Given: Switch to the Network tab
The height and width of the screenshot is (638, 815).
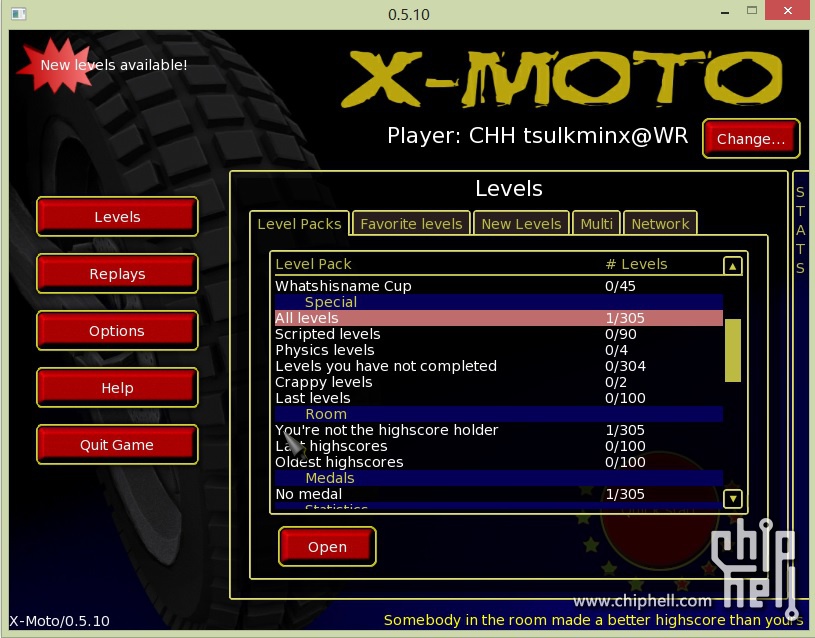Looking at the screenshot, I should pyautogui.click(x=660, y=224).
